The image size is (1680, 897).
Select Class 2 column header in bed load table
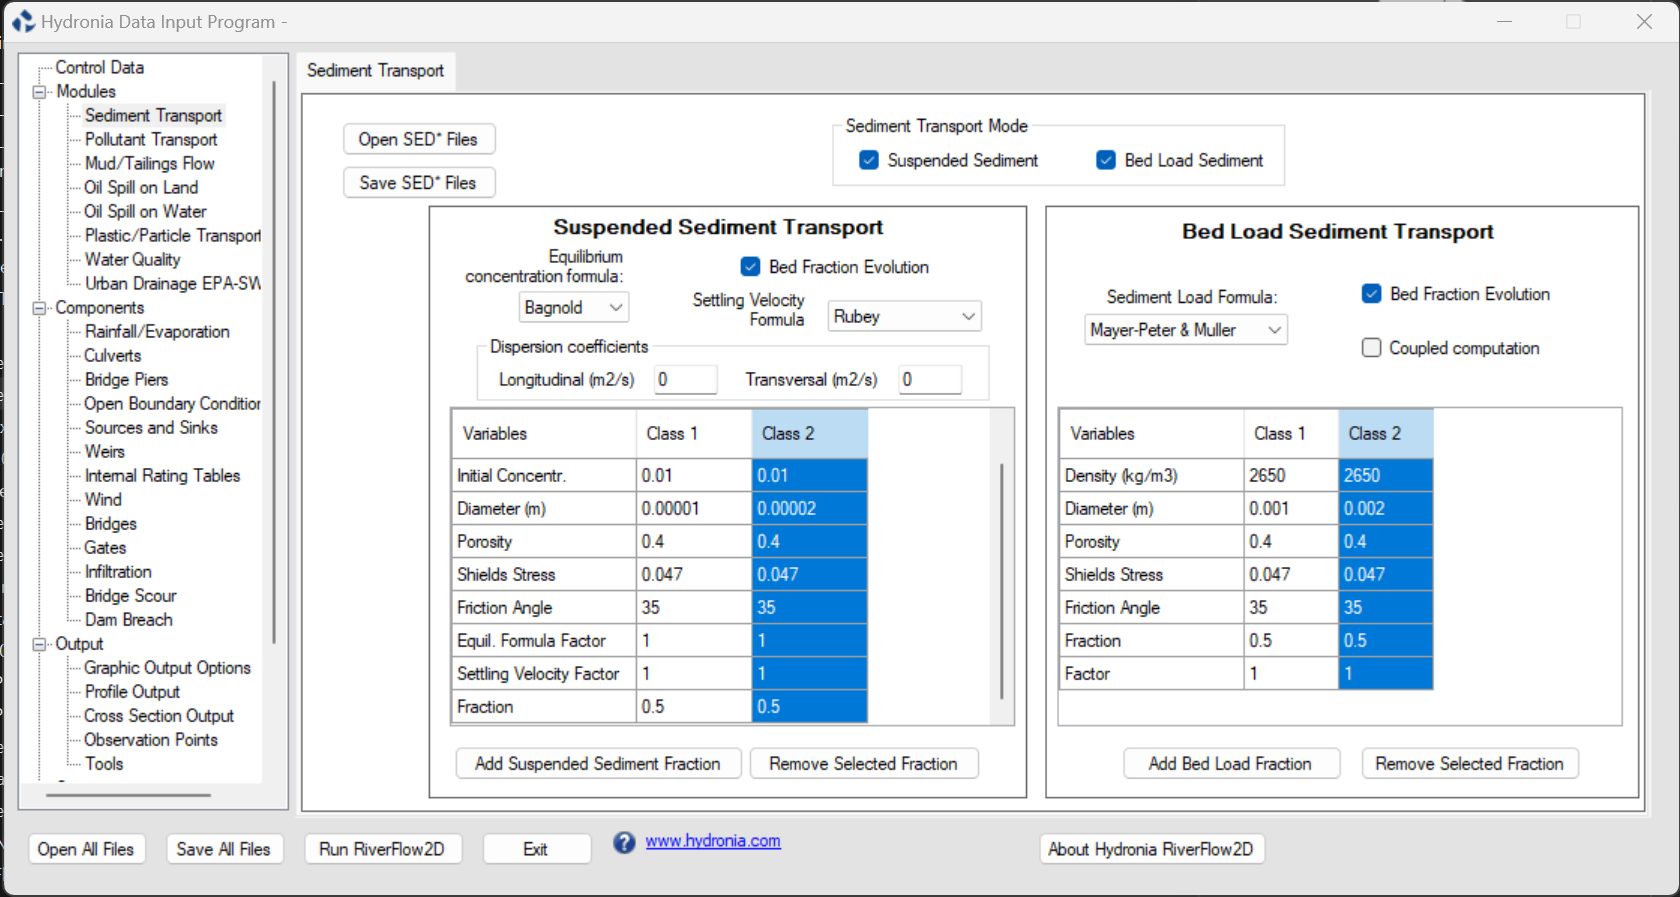[1385, 434]
